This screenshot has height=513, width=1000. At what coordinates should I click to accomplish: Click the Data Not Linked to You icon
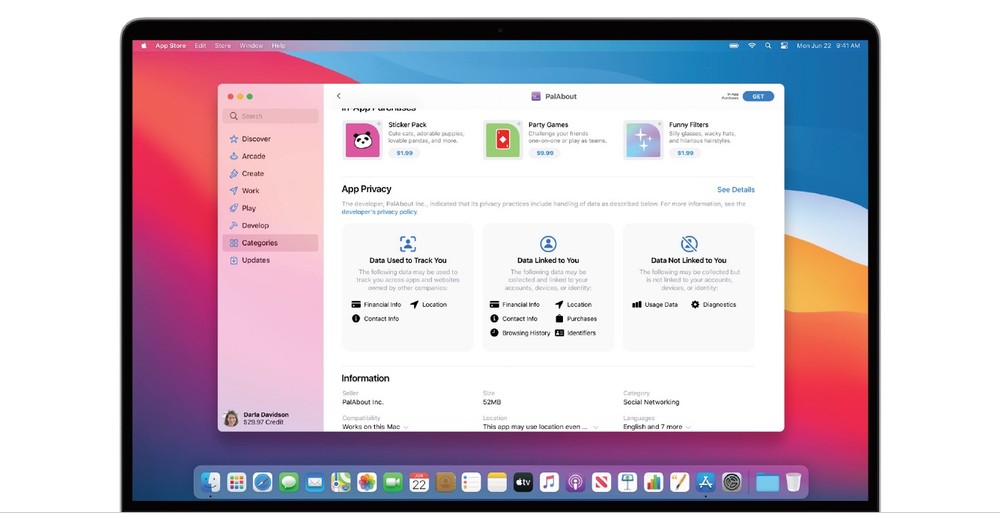pyautogui.click(x=689, y=244)
